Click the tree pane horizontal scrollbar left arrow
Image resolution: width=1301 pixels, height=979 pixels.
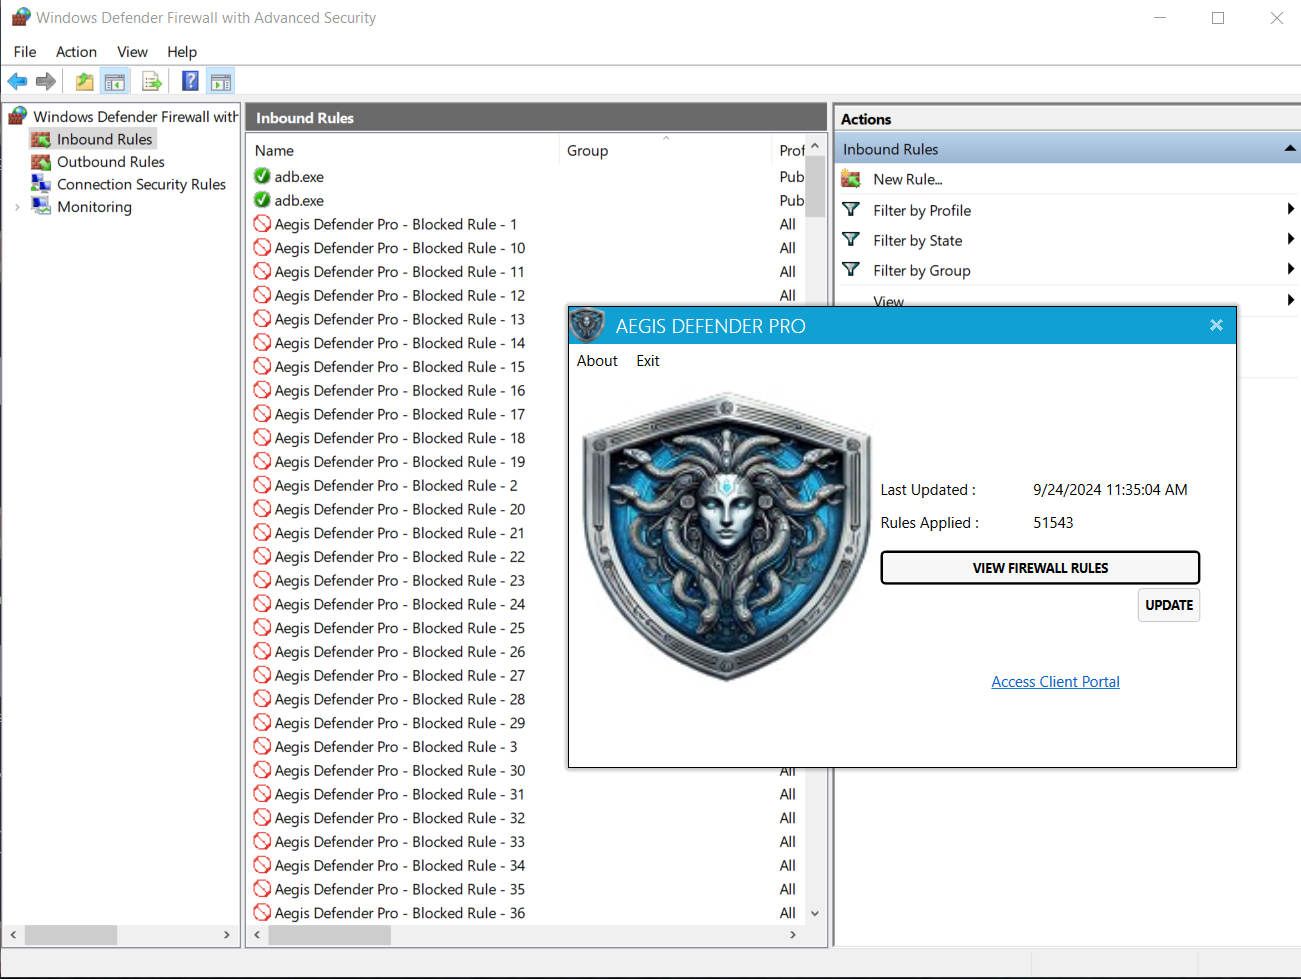13,935
